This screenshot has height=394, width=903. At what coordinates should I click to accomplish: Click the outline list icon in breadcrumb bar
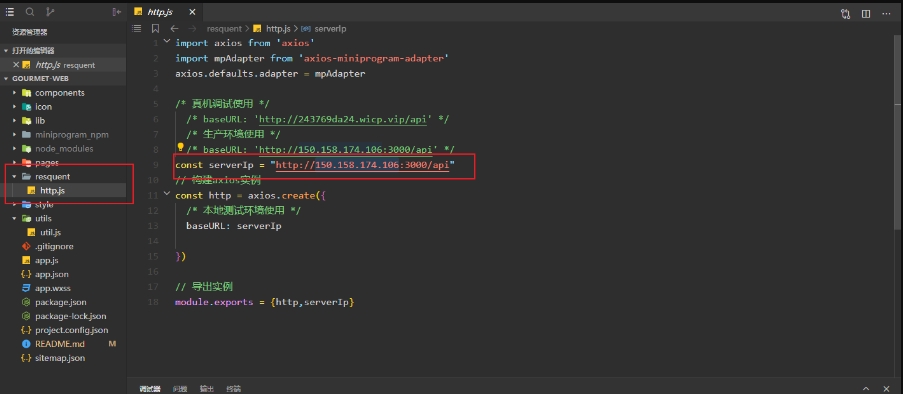[136, 28]
